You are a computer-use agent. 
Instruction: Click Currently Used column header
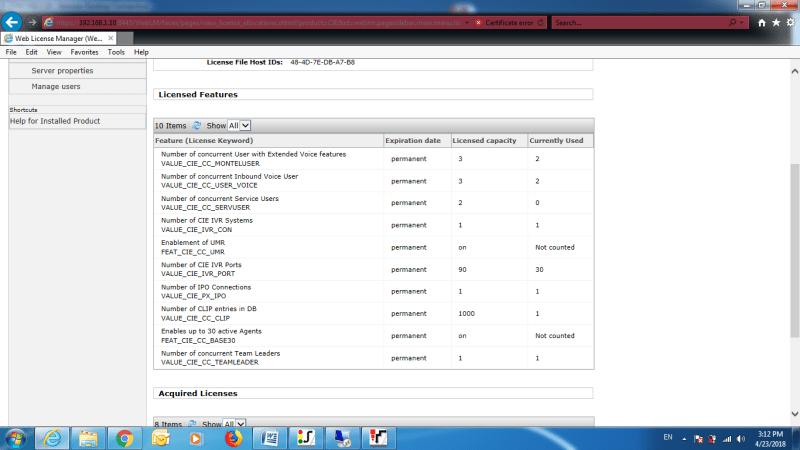click(556, 140)
